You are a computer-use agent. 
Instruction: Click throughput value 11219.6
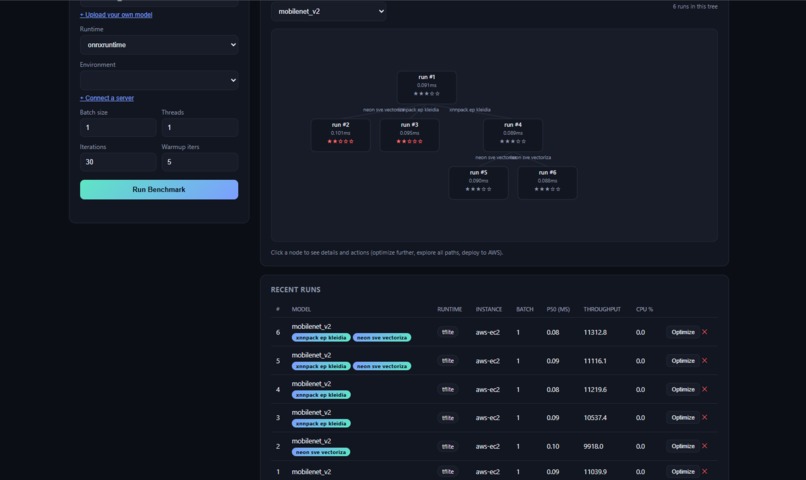click(x=595, y=390)
